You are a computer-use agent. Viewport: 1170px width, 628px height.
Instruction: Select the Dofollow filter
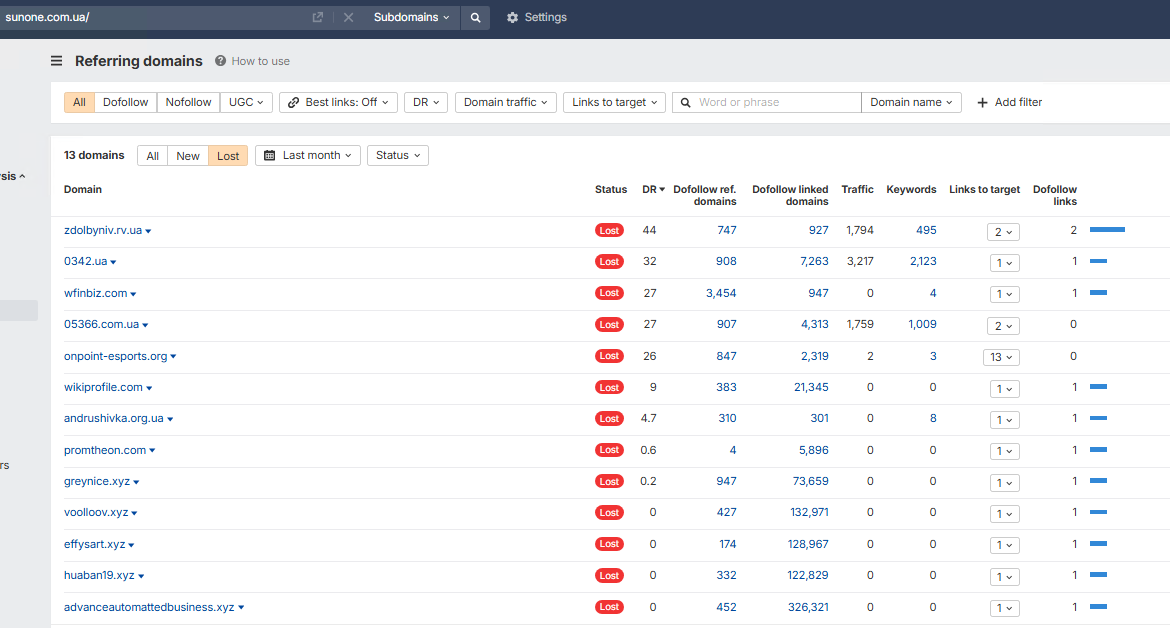[125, 102]
